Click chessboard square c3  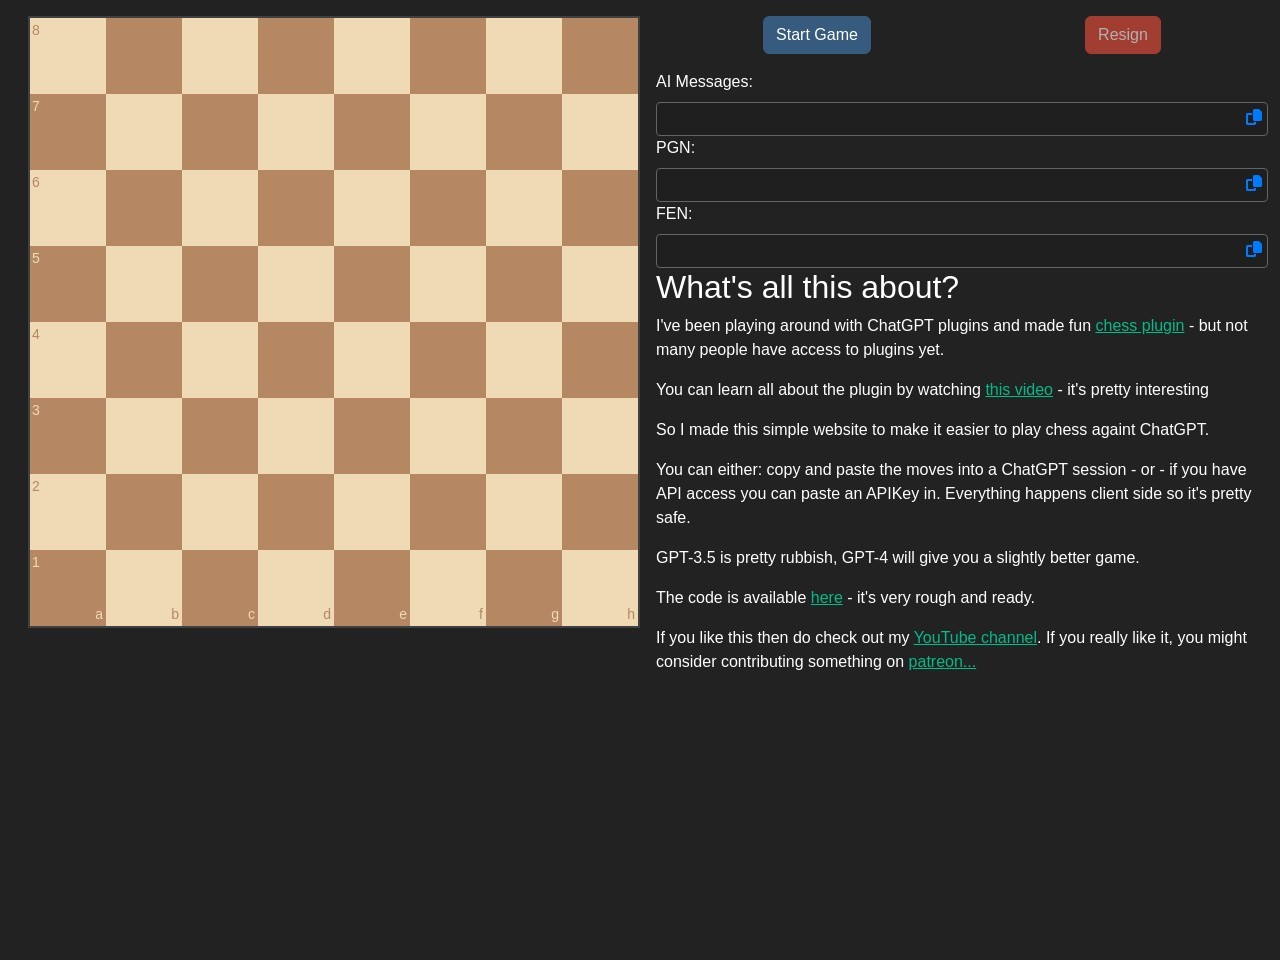tap(220, 436)
